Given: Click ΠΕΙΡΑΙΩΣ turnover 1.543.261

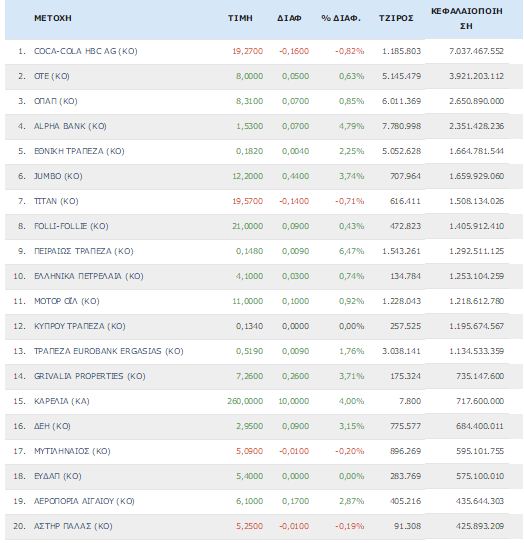Looking at the screenshot, I should (x=401, y=251).
